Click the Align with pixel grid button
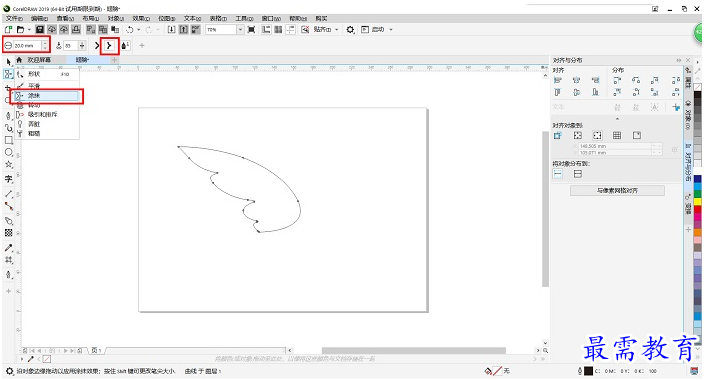 [x=617, y=191]
